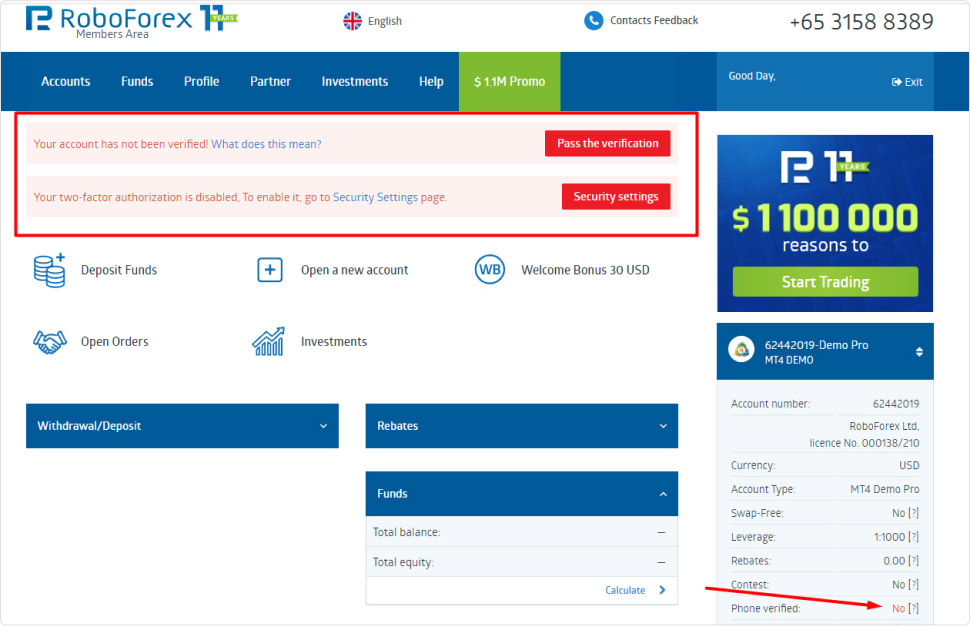Viewport: 970px width, 626px height.
Task: Click the red Security settings button
Action: pos(616,197)
